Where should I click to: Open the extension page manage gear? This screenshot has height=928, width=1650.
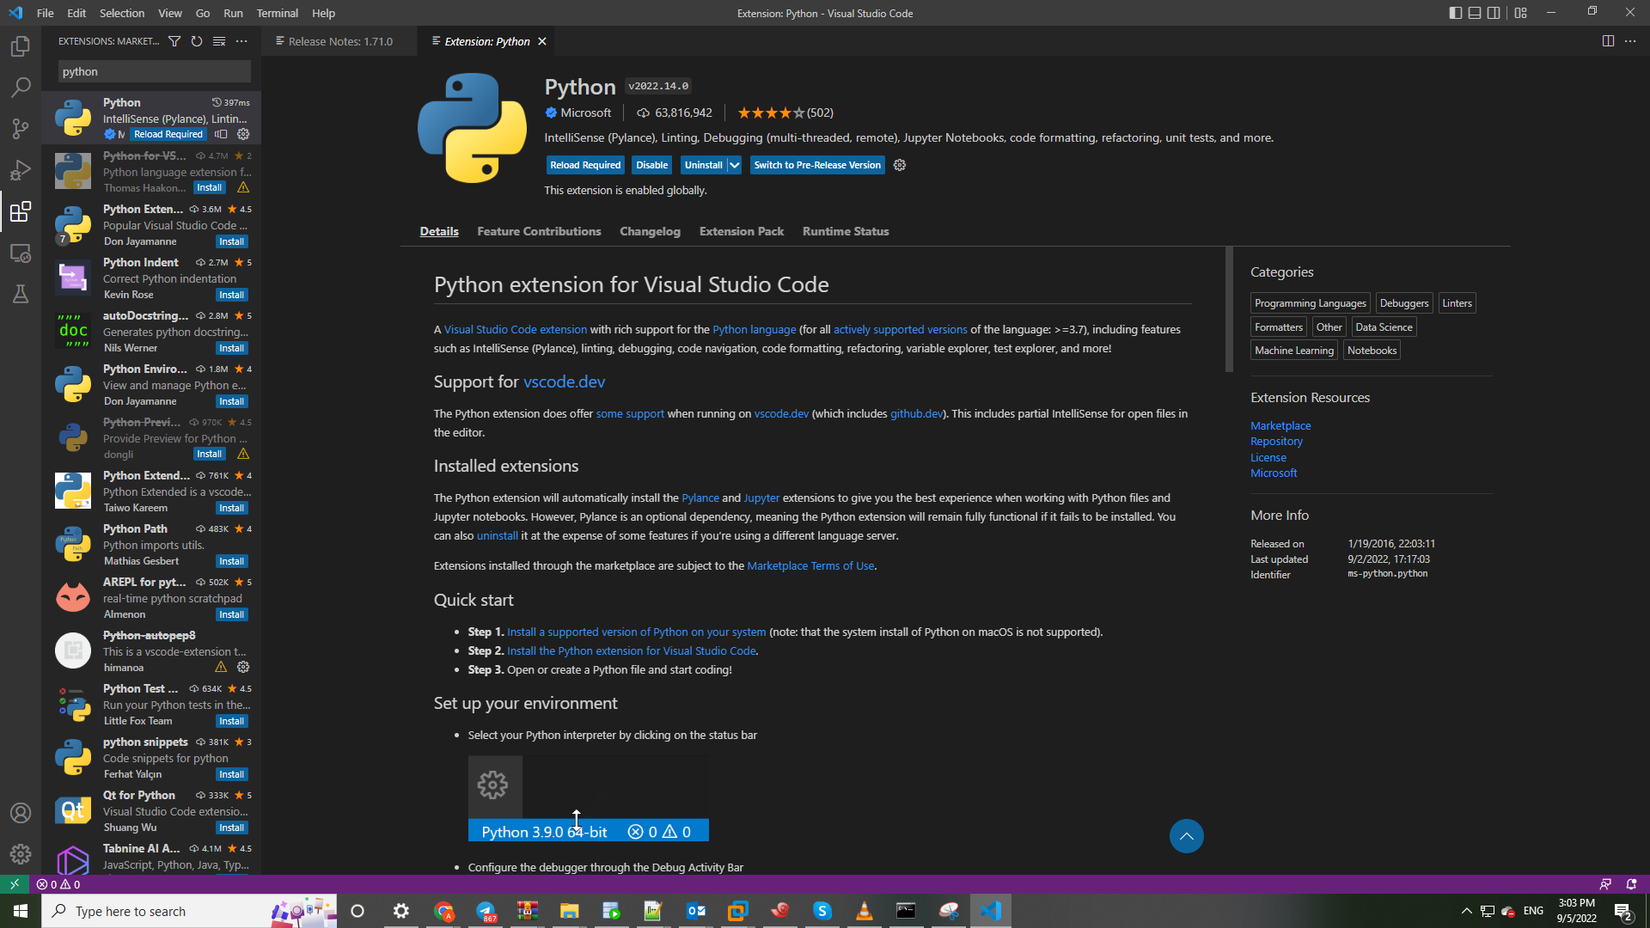(x=899, y=165)
